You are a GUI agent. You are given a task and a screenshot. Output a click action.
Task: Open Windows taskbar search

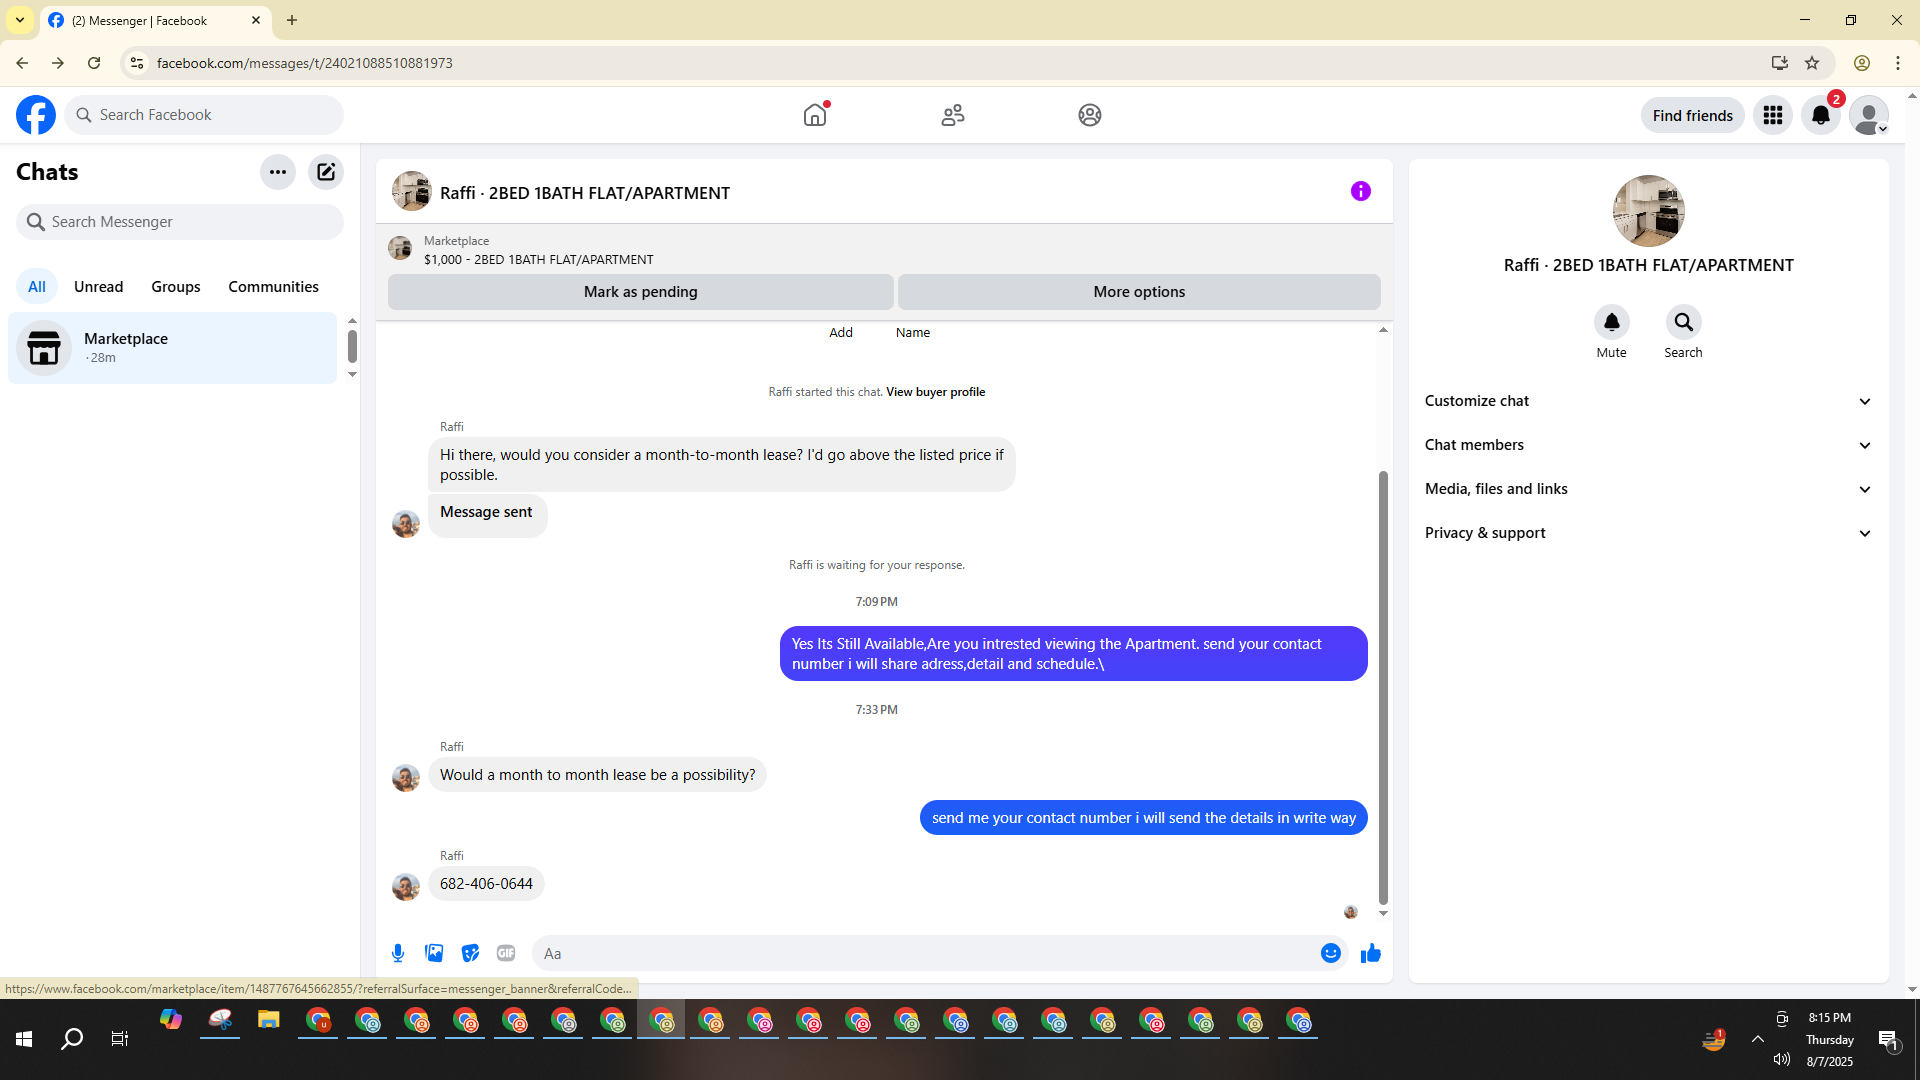[x=72, y=1039]
